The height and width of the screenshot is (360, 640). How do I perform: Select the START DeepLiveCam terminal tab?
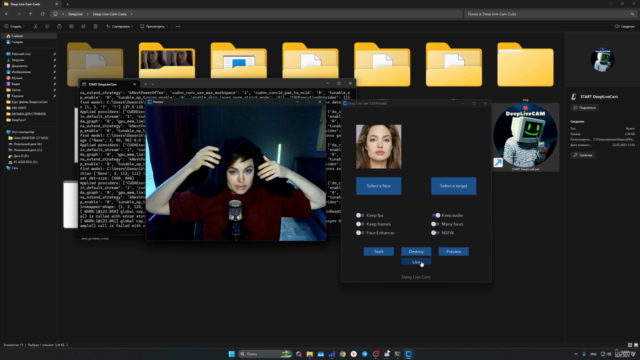(x=108, y=84)
